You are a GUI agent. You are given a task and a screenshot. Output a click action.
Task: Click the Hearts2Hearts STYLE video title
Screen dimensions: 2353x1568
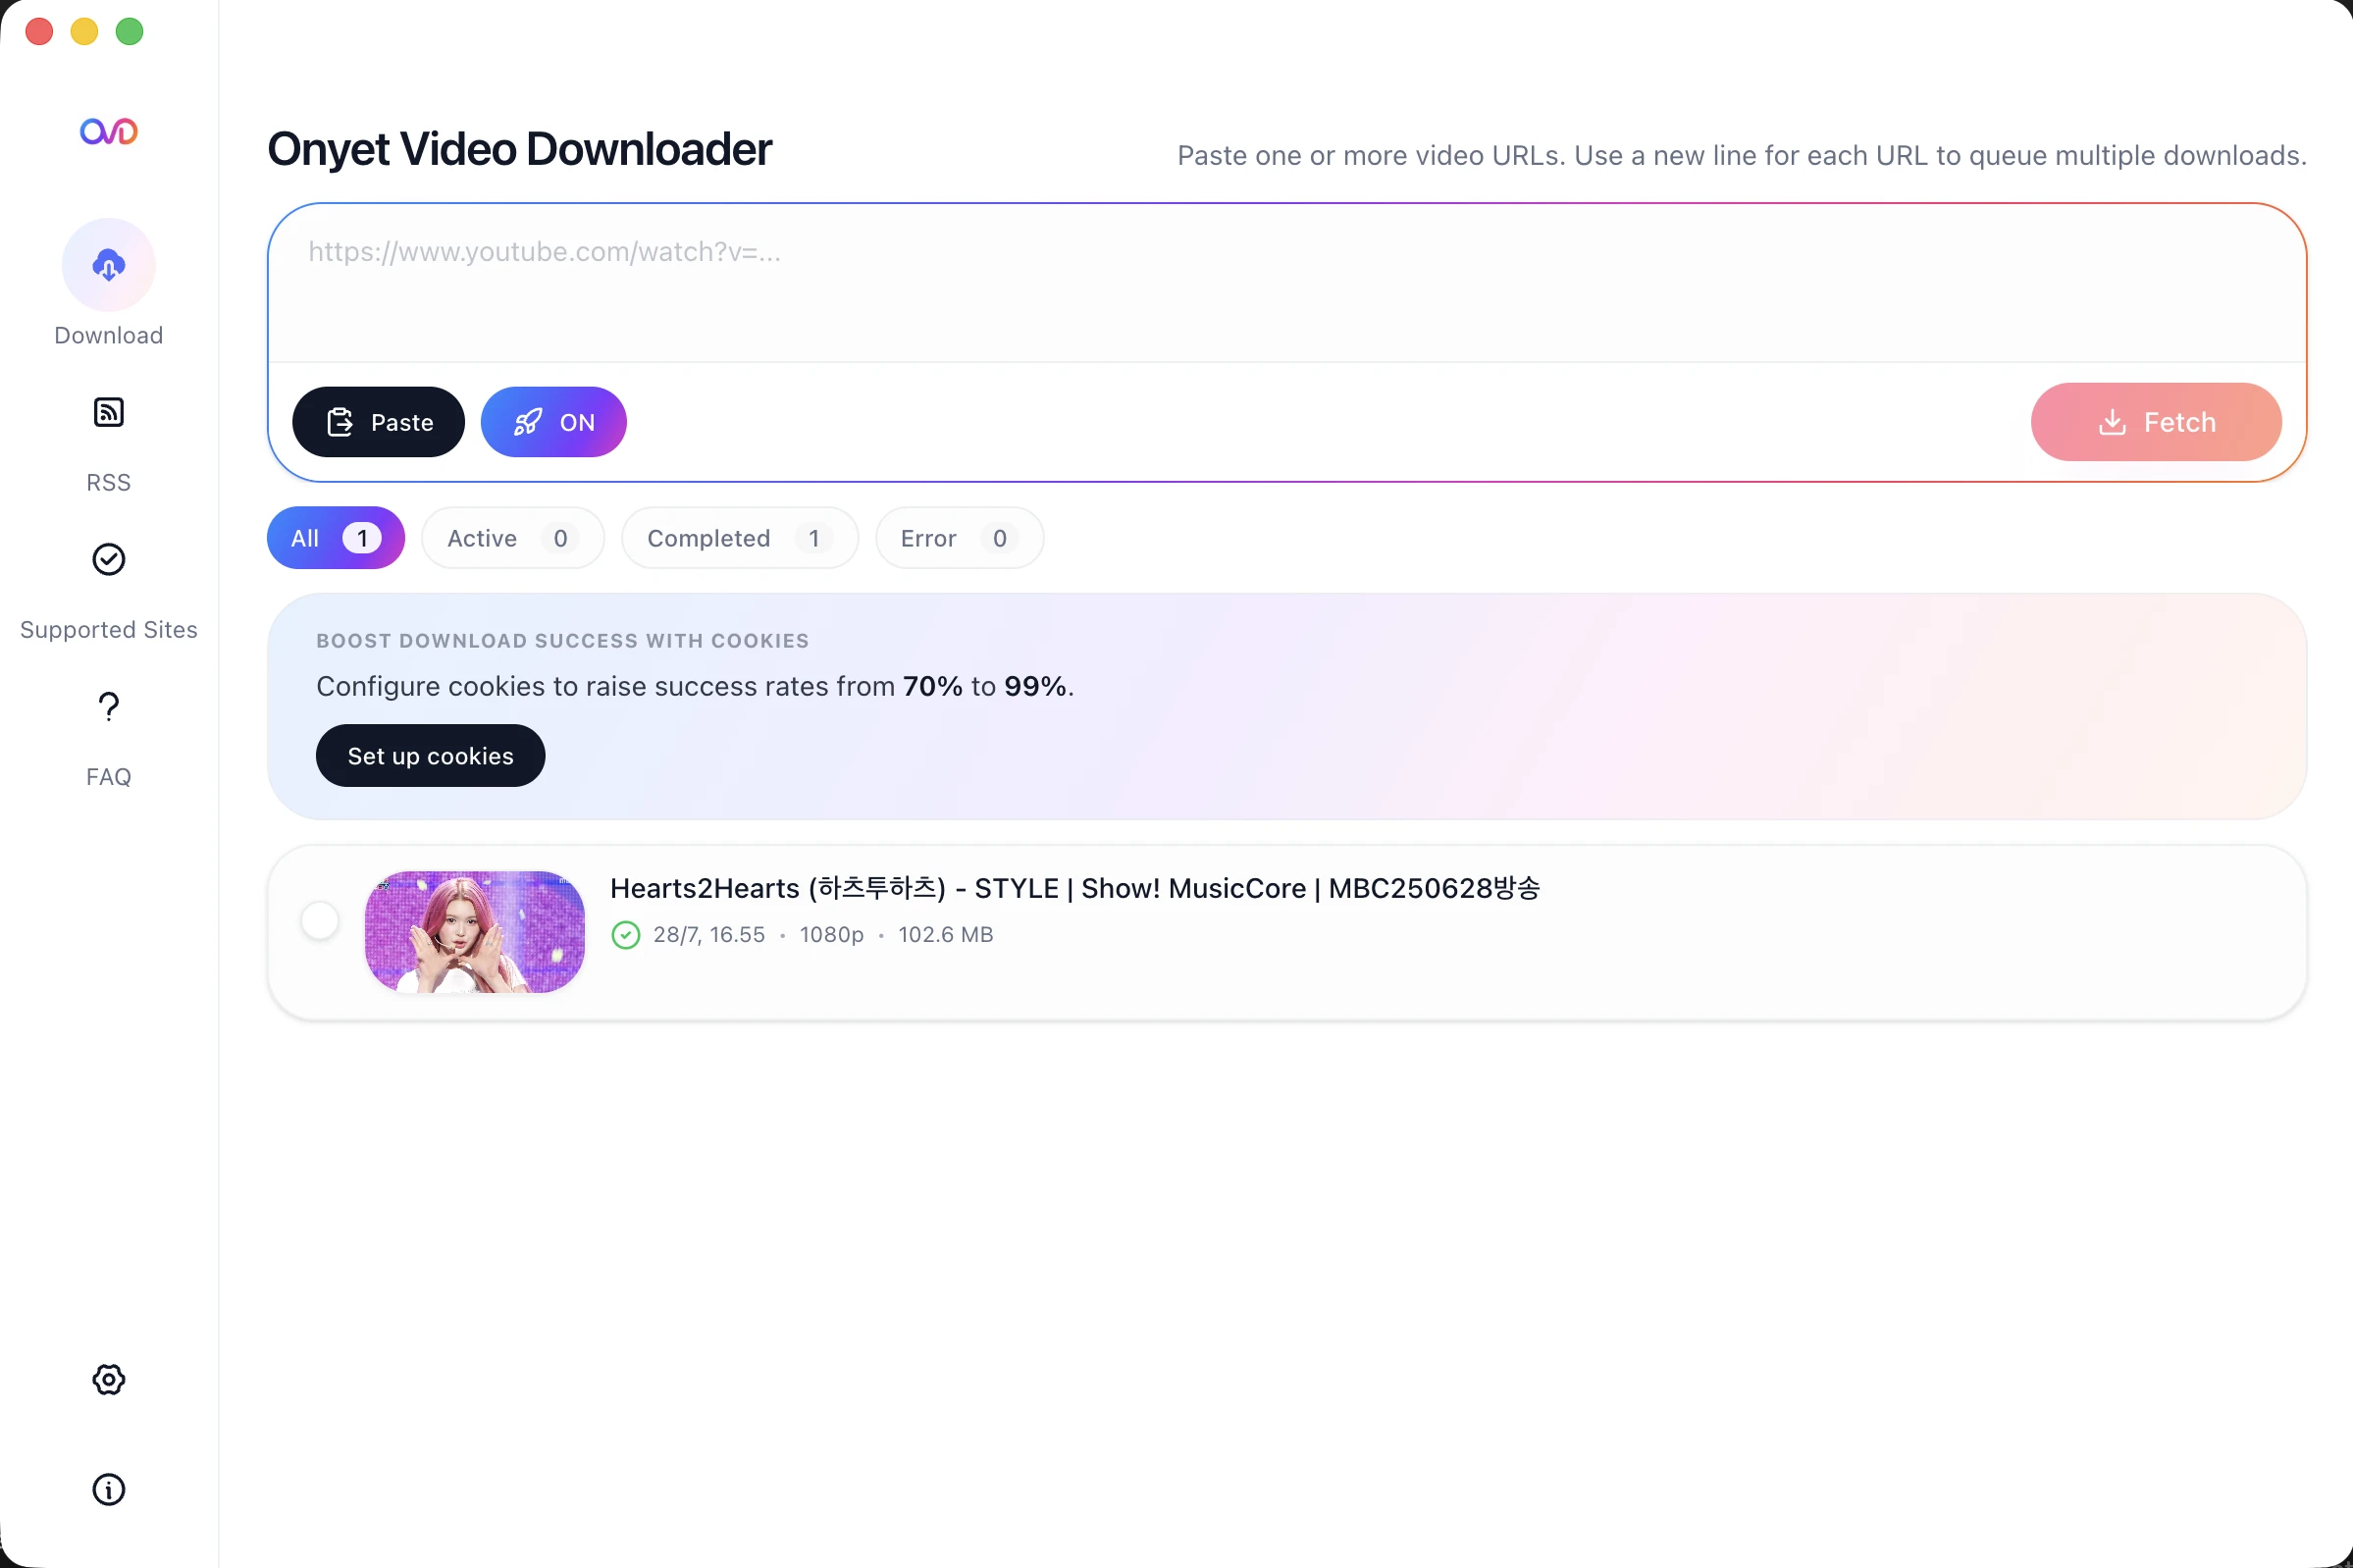click(x=1075, y=888)
